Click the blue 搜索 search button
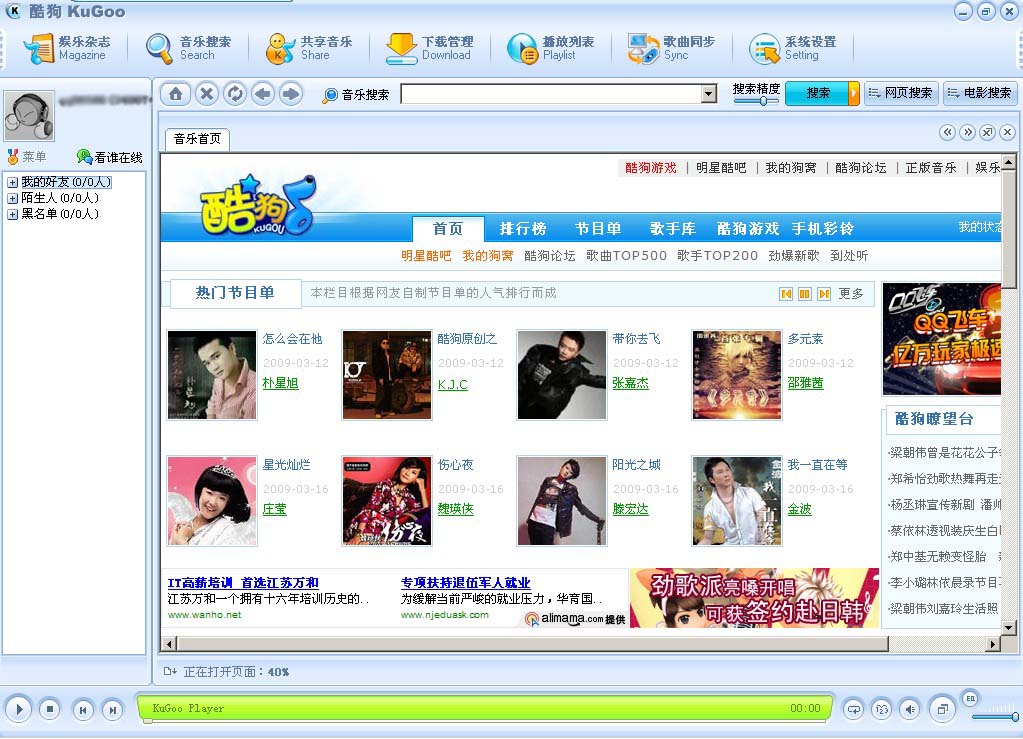This screenshot has height=739, width=1023. [x=817, y=93]
